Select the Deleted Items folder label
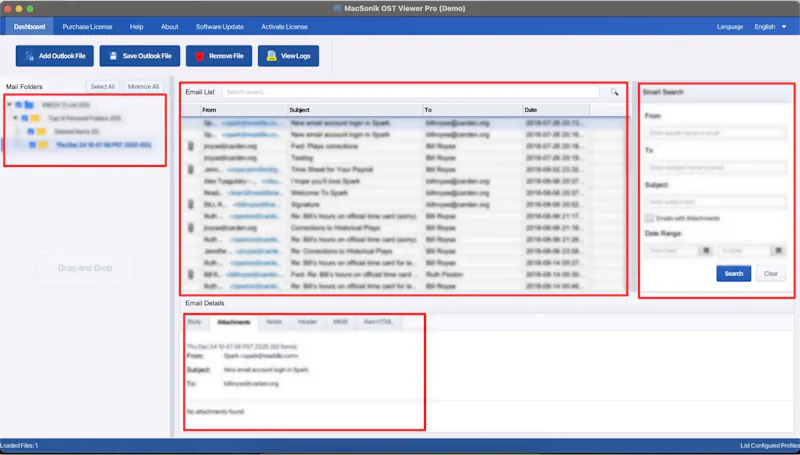This screenshot has height=455, width=800. [x=77, y=132]
